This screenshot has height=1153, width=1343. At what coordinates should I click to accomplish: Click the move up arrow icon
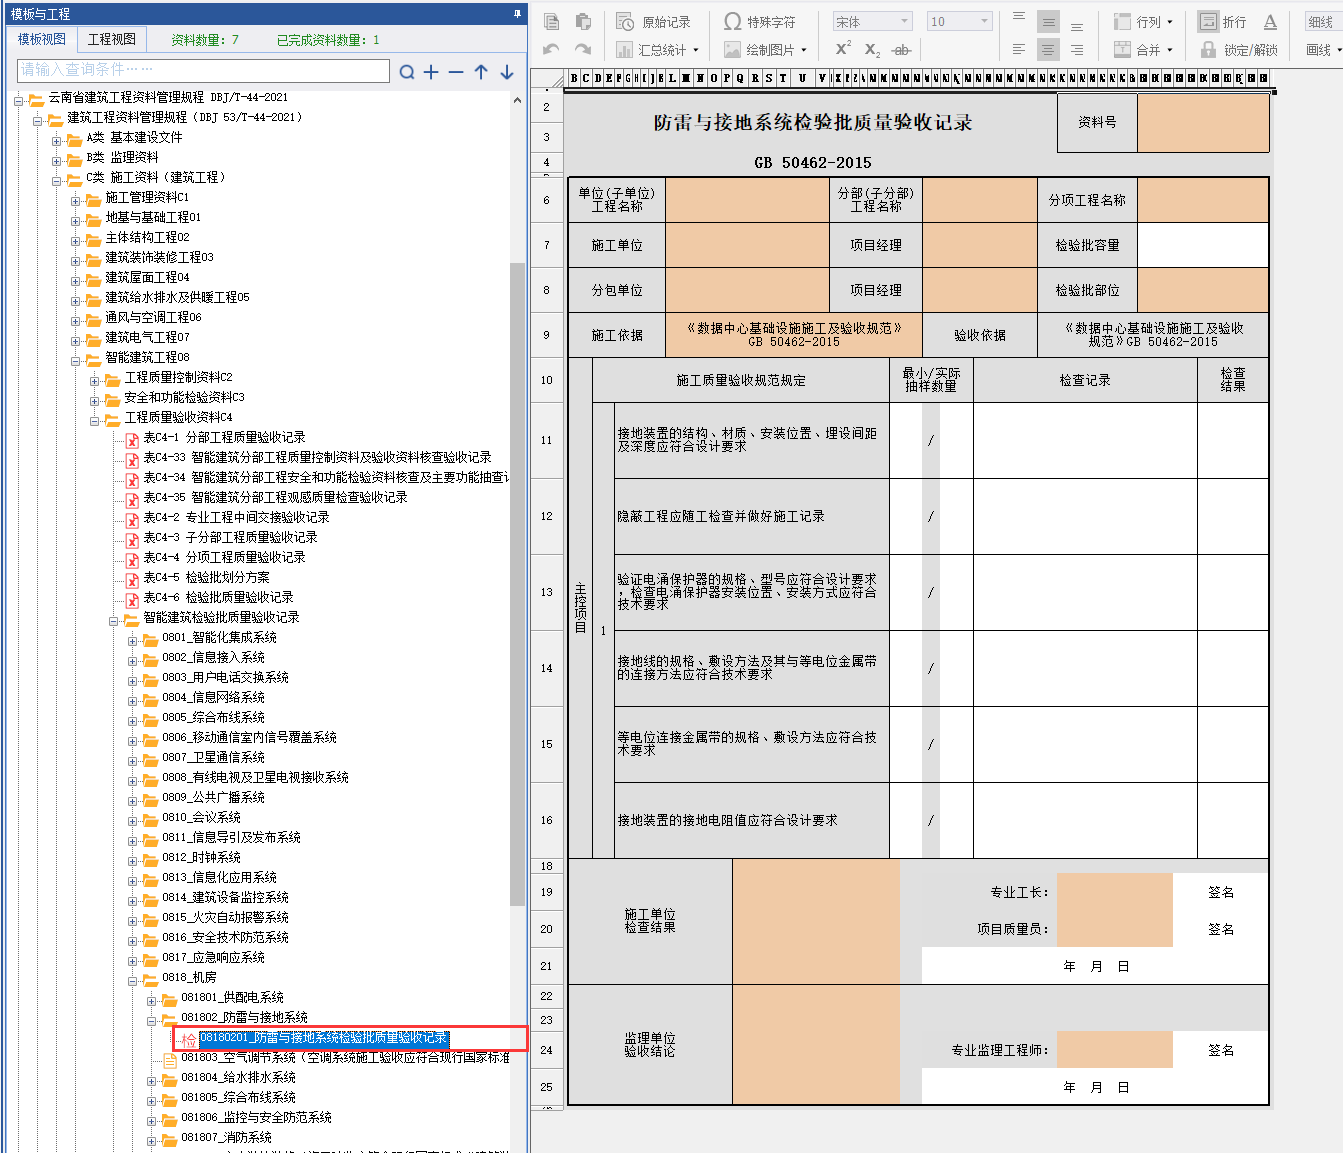(481, 71)
